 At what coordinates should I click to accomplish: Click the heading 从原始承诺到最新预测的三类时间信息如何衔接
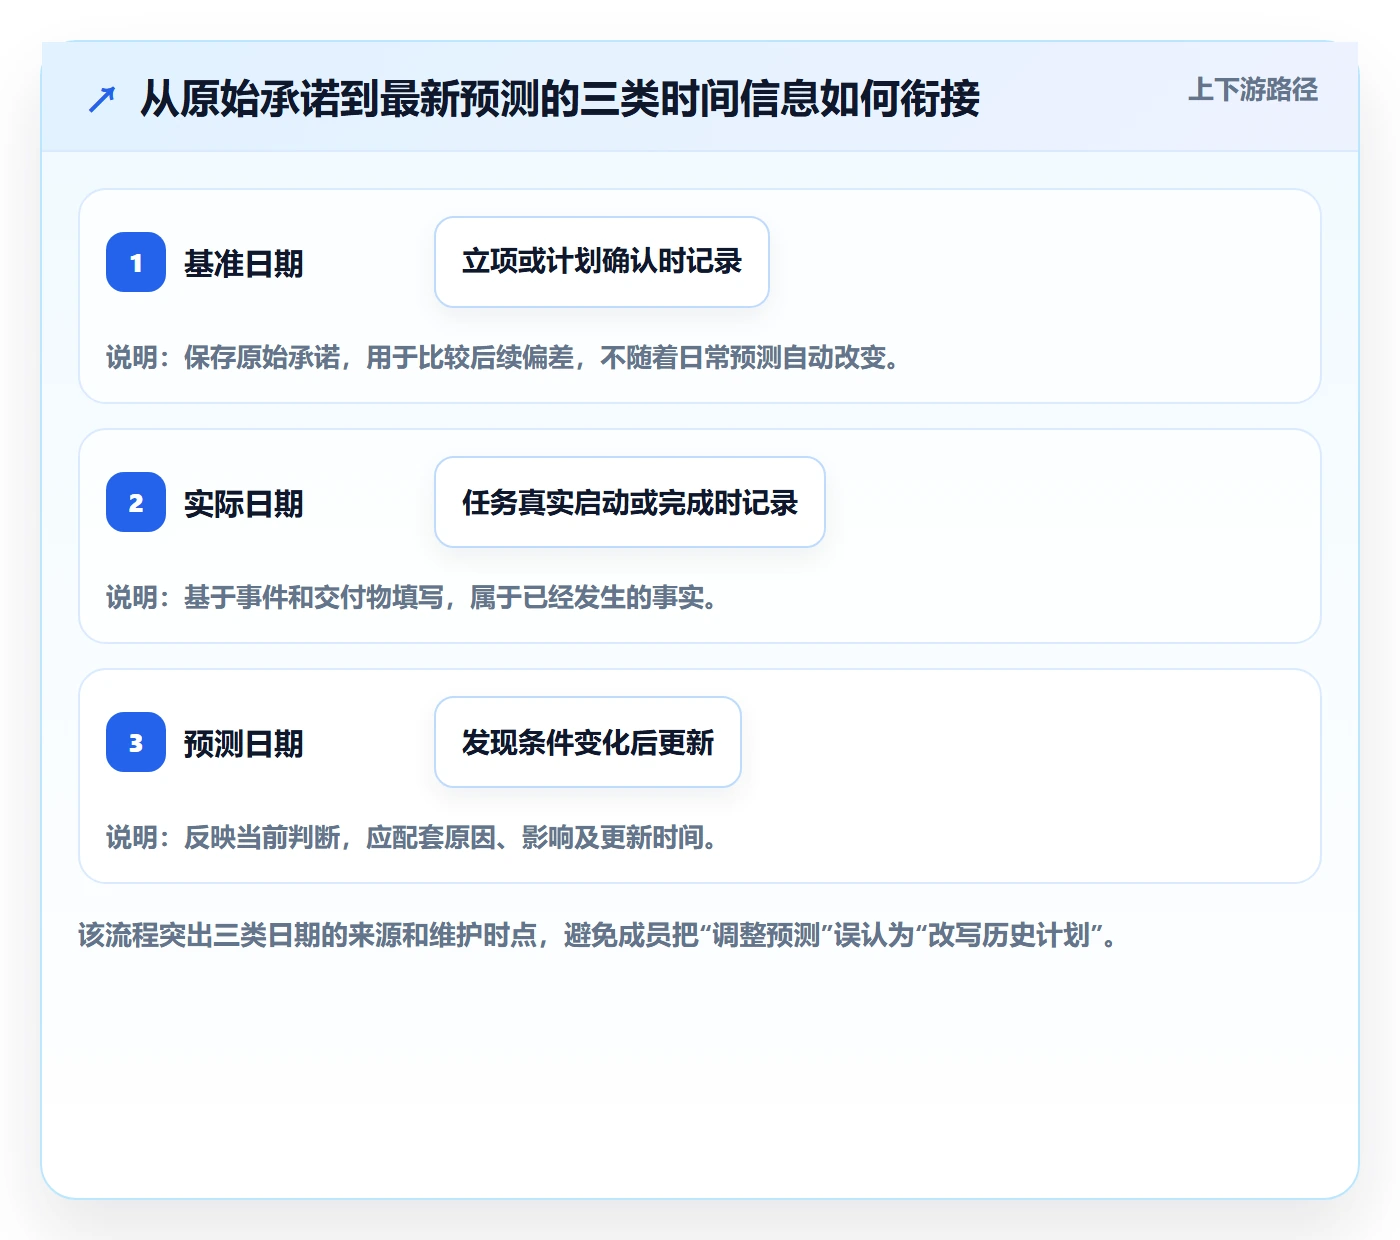tap(560, 99)
